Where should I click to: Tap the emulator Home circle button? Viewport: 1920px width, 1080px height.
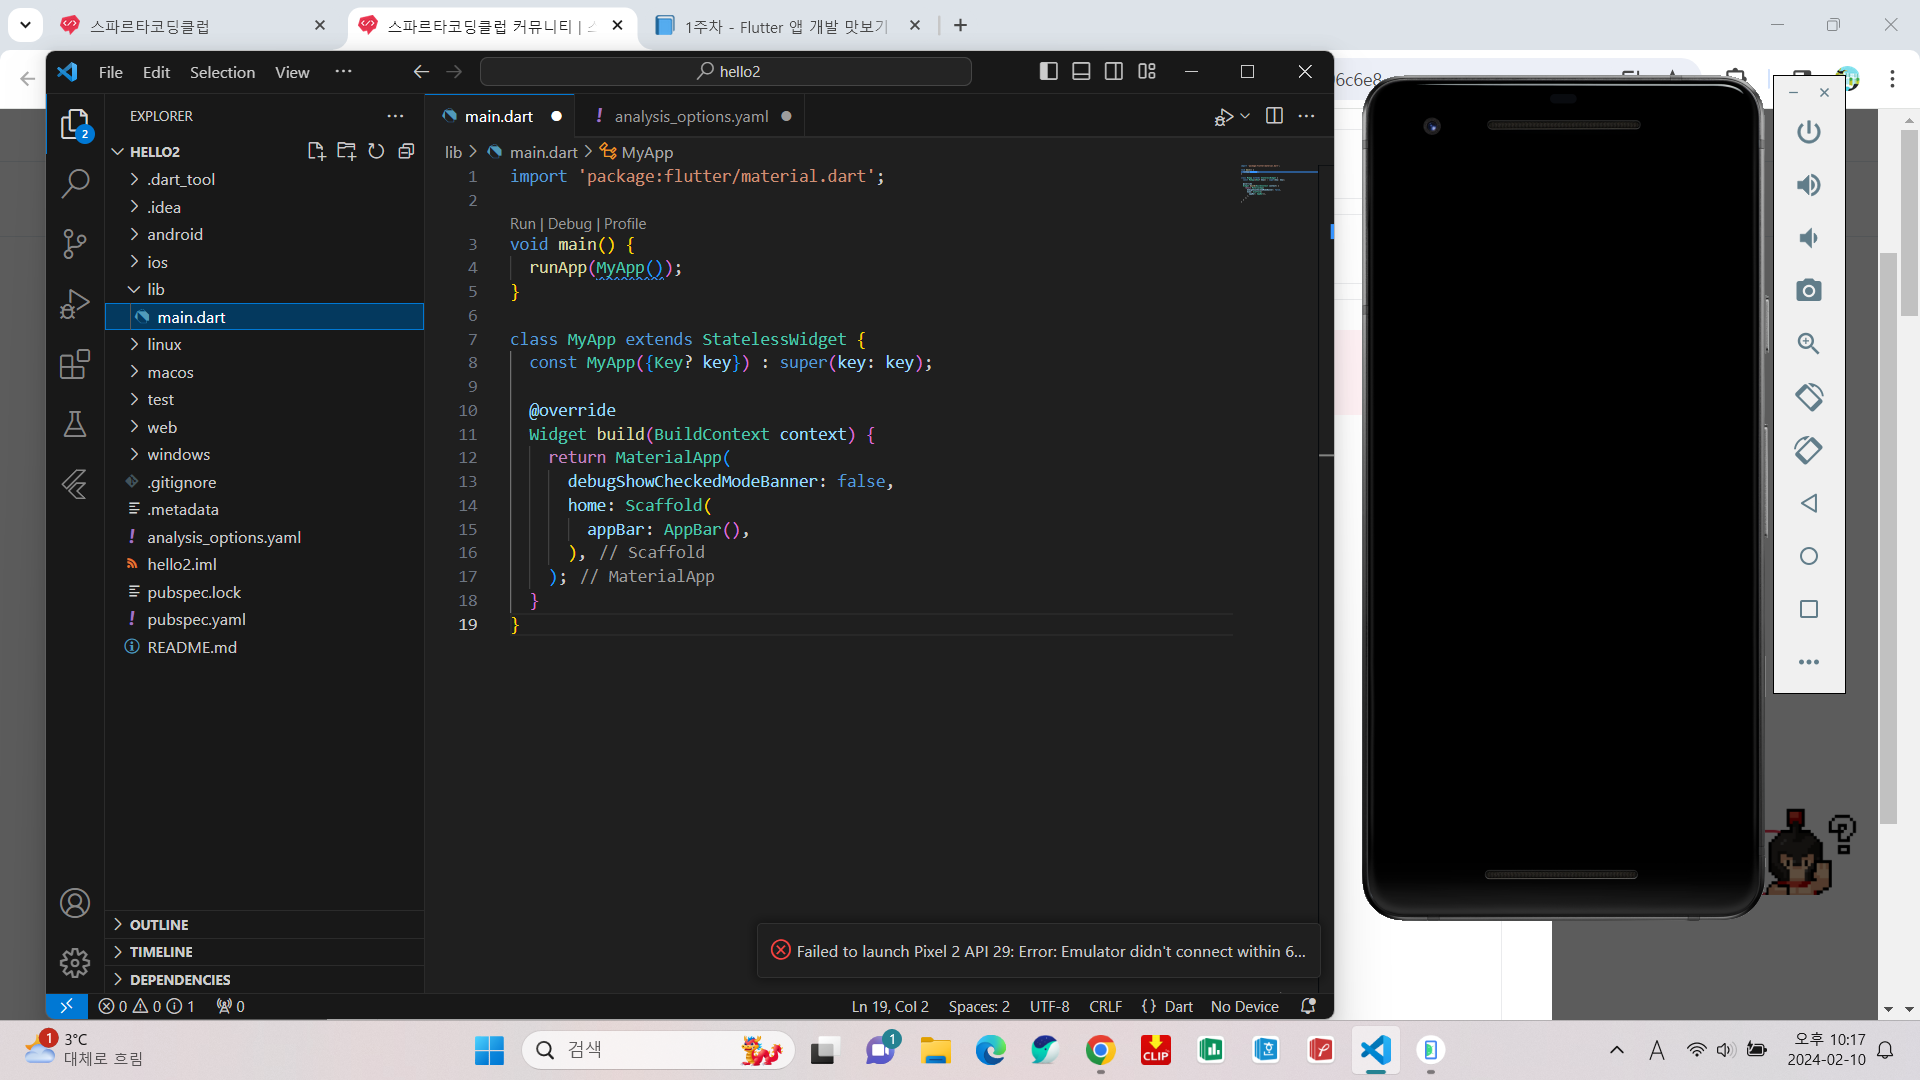click(x=1809, y=556)
